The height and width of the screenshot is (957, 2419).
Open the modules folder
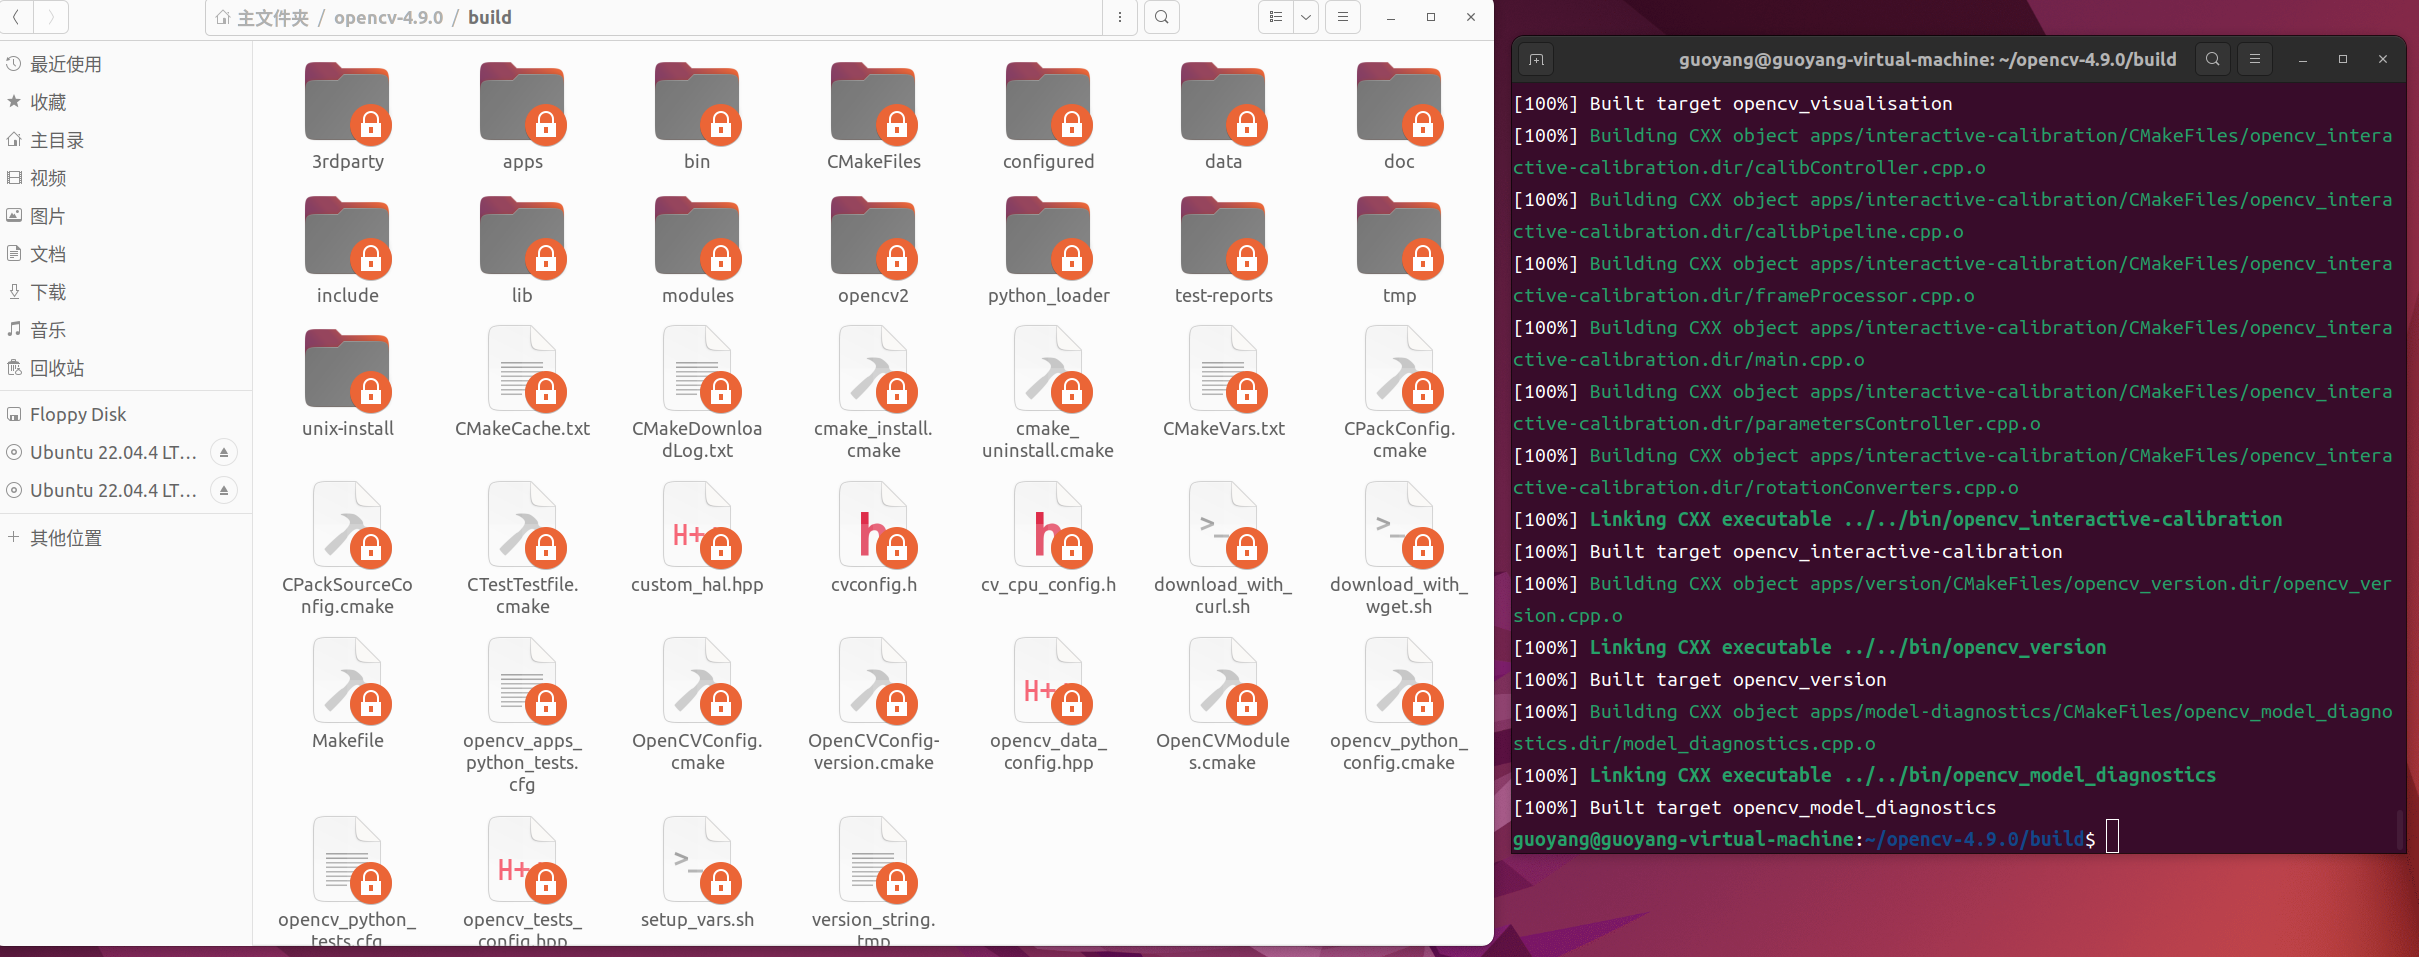pos(697,250)
